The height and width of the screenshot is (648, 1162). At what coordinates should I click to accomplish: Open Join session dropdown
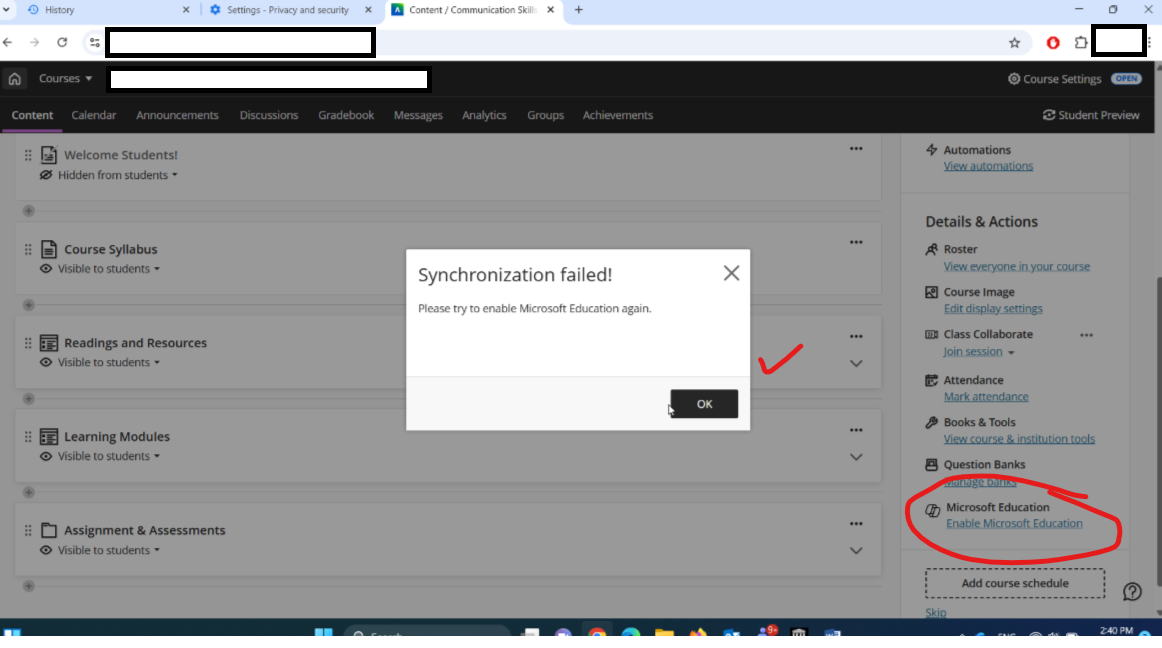click(979, 351)
